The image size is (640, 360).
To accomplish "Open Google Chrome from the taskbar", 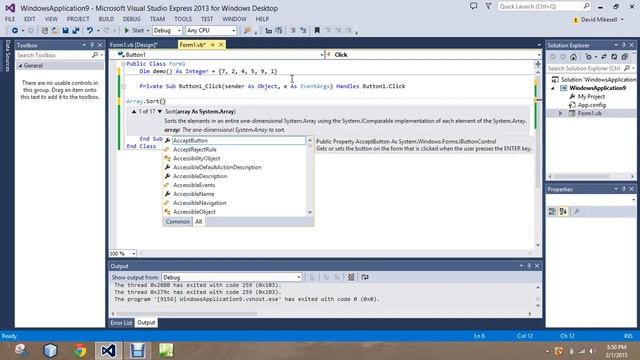I will click(80, 351).
